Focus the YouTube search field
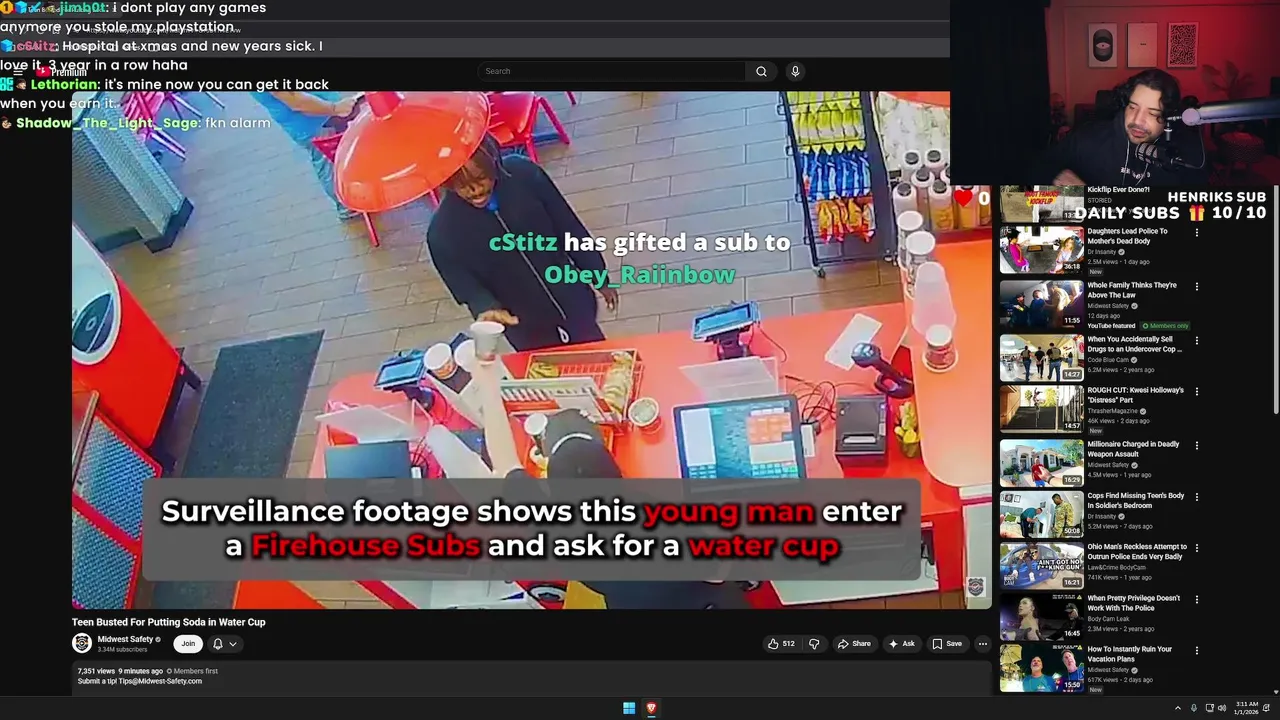This screenshot has height=720, width=1280. [x=612, y=71]
